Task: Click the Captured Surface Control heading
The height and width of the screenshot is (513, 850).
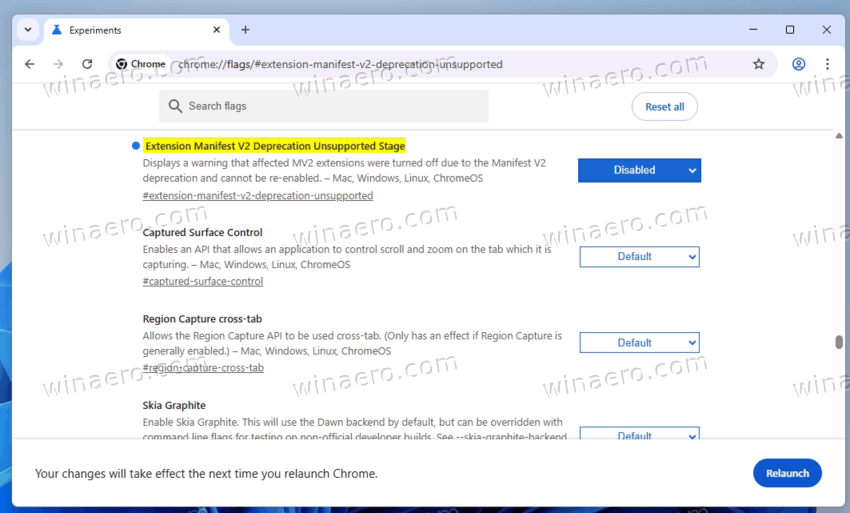Action: click(202, 232)
